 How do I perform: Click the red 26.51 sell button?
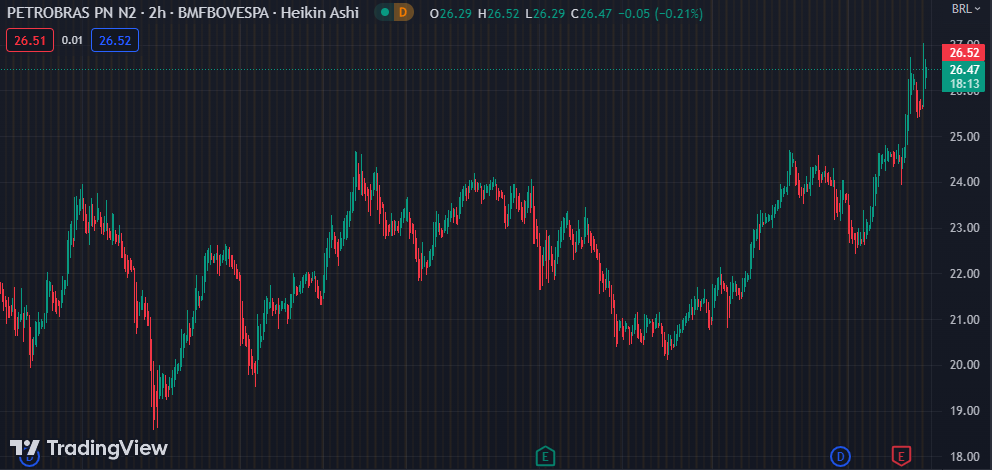coord(30,40)
